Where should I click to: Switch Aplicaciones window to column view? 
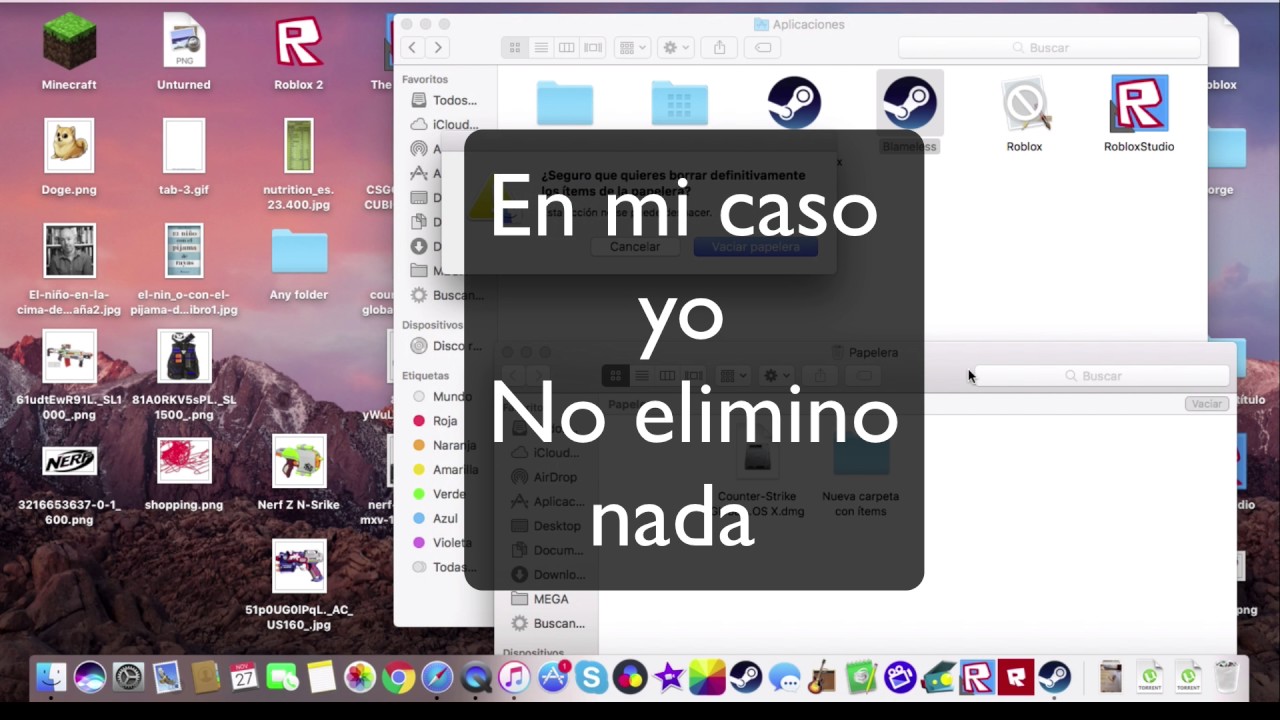567,47
